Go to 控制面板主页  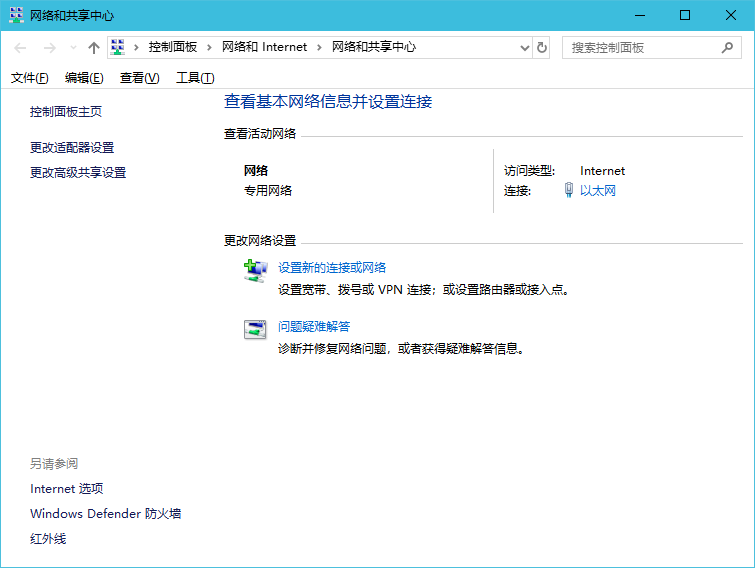click(66, 112)
